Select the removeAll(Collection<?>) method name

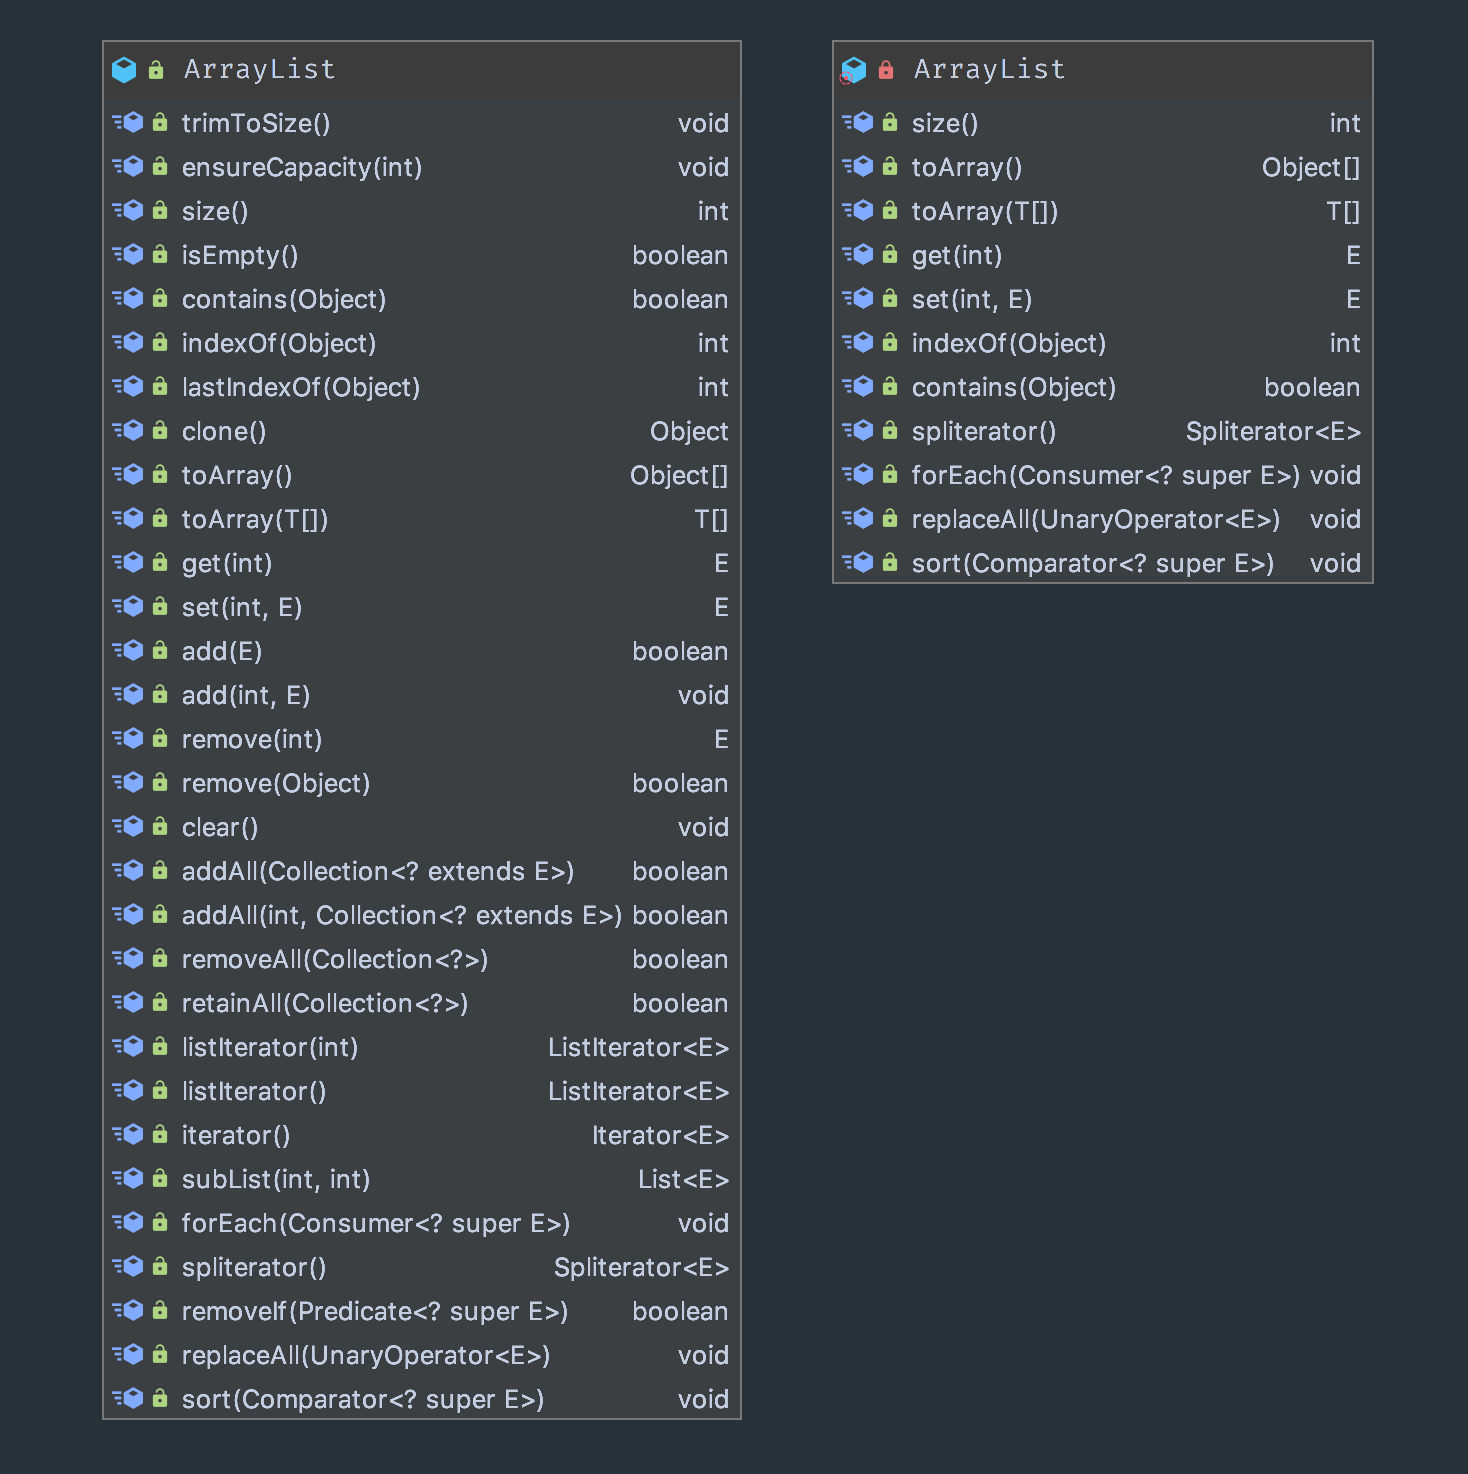point(335,959)
